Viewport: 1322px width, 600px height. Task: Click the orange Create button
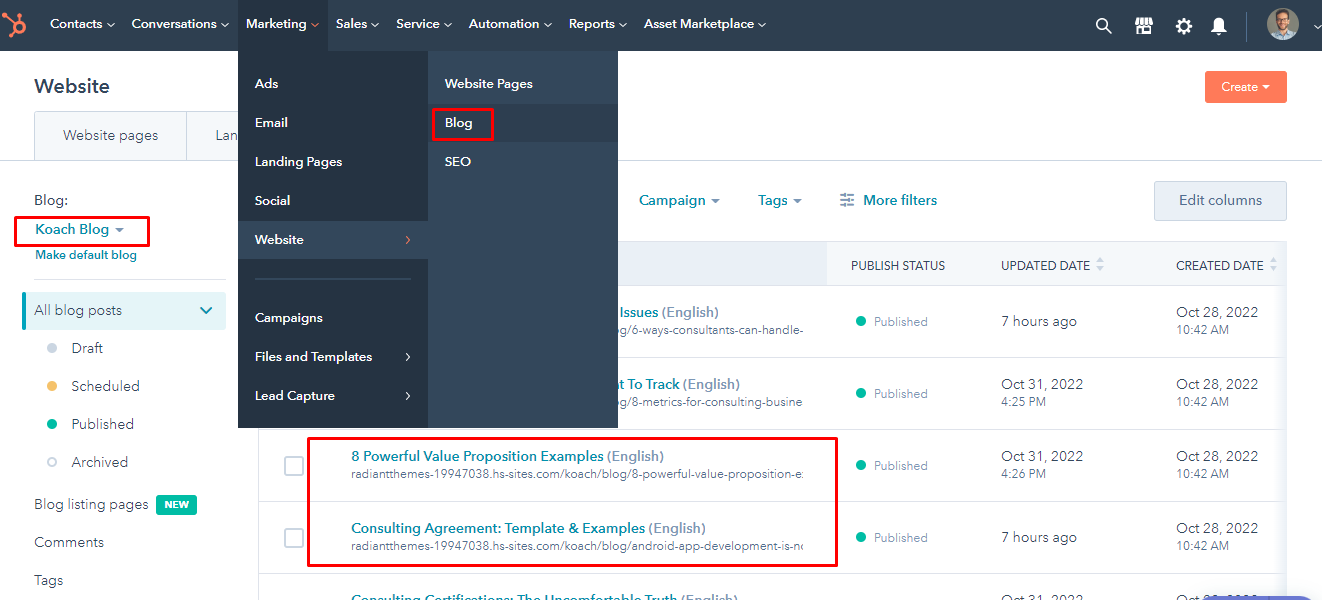tap(1245, 87)
